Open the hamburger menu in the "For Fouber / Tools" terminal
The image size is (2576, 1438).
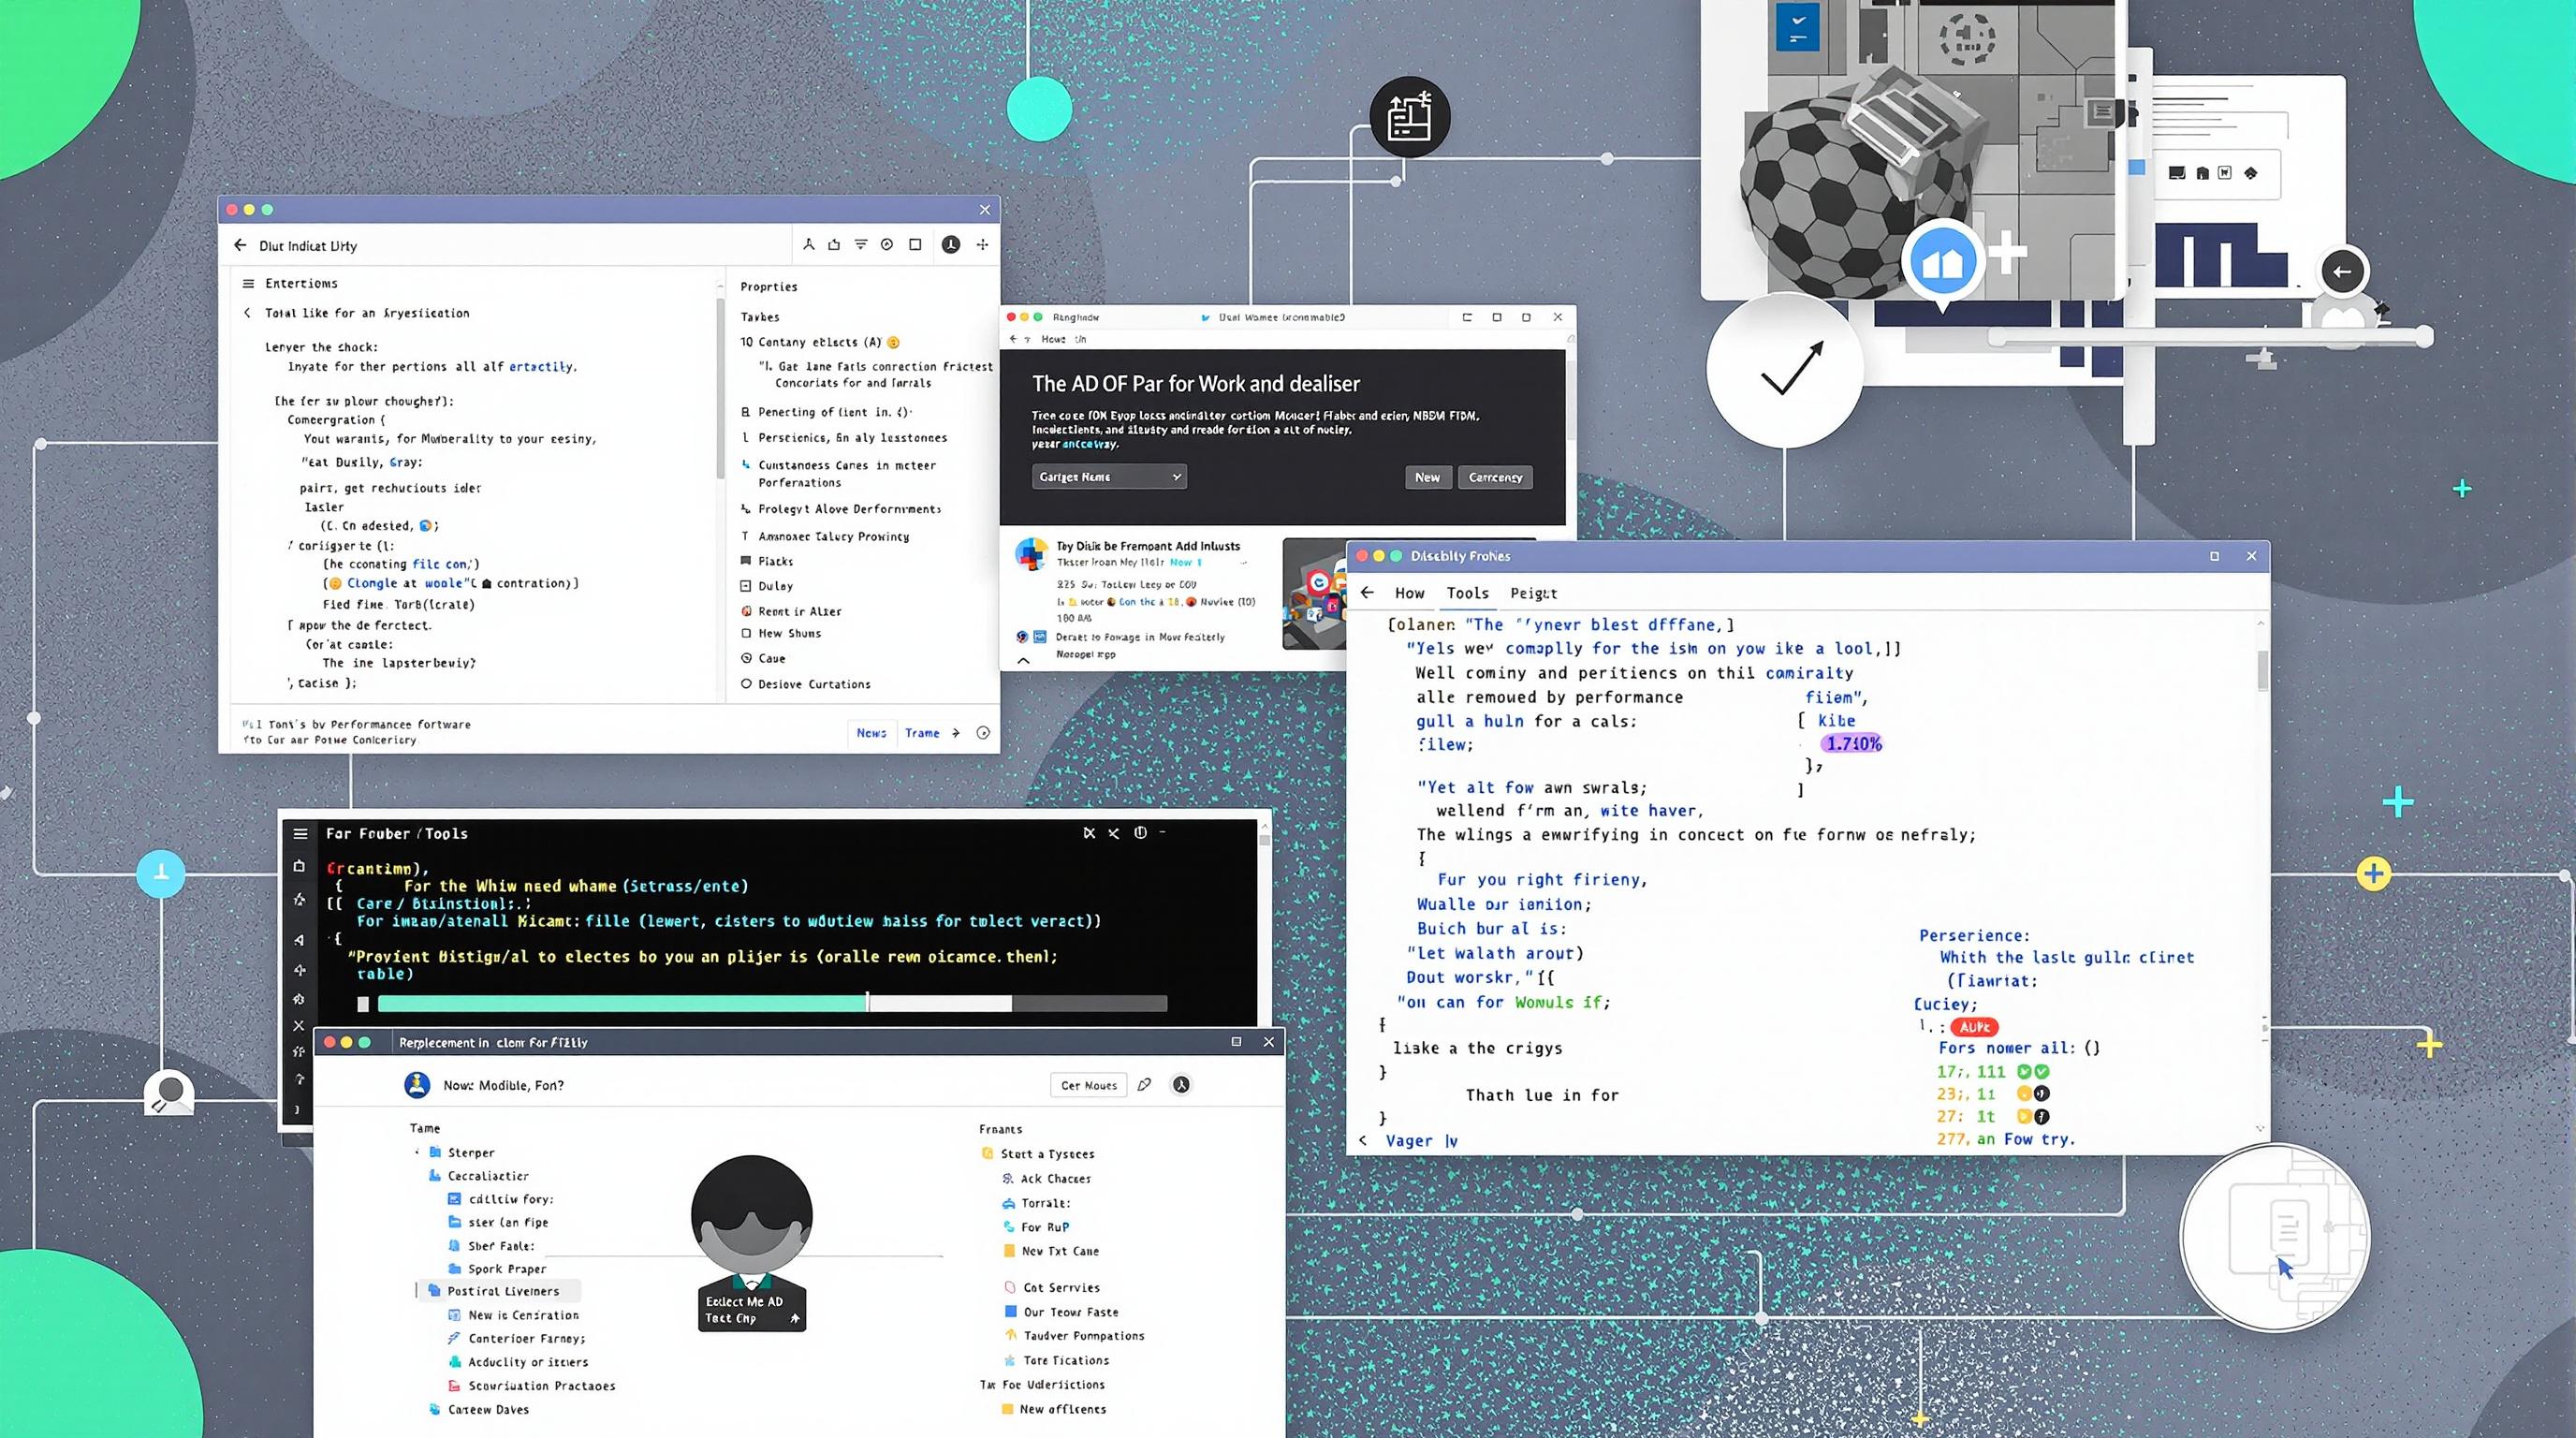click(300, 833)
